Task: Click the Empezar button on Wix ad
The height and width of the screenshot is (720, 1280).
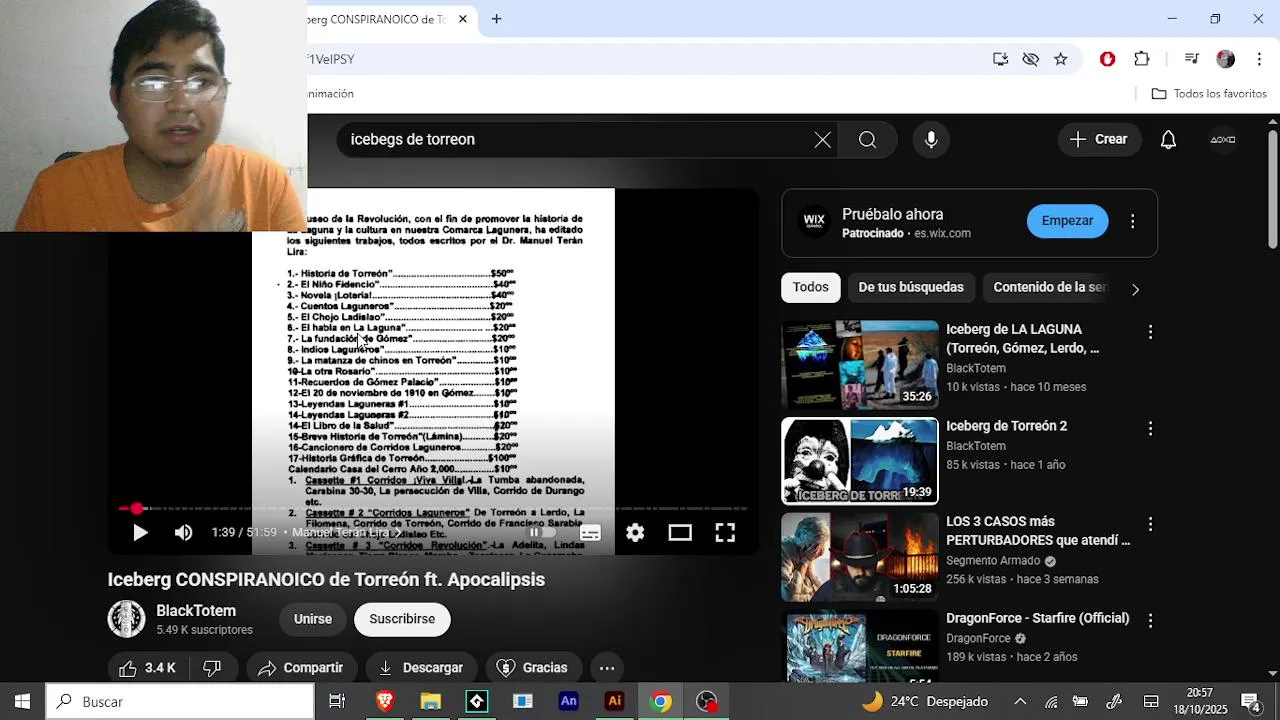Action: pos(1067,221)
